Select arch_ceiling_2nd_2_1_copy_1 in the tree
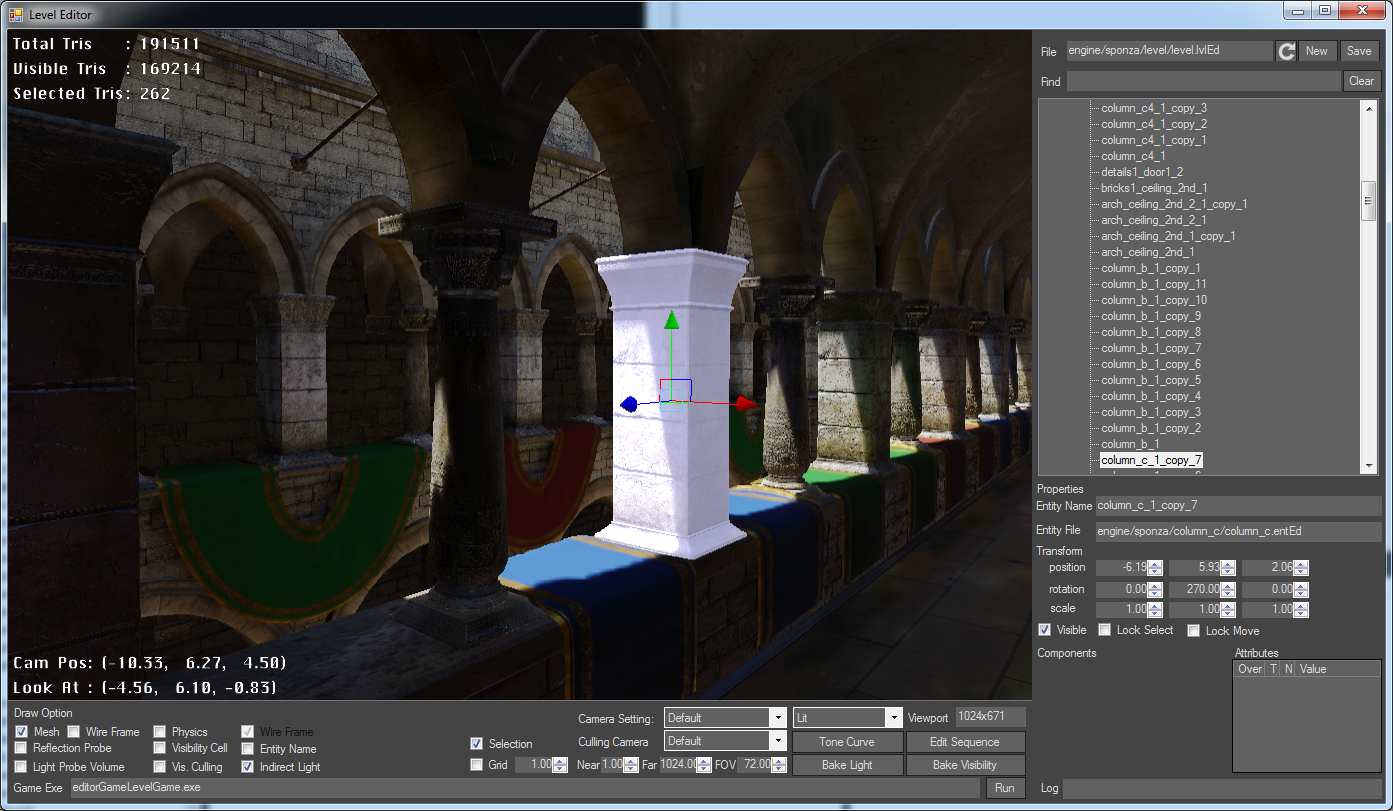1393x811 pixels. [1174, 204]
